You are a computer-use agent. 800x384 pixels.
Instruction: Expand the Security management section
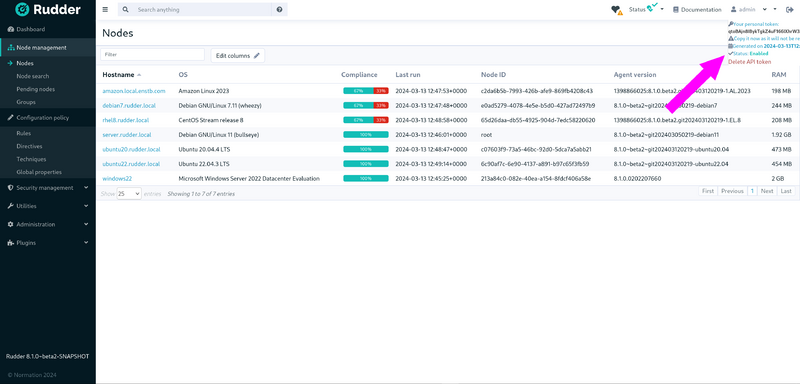click(47, 188)
